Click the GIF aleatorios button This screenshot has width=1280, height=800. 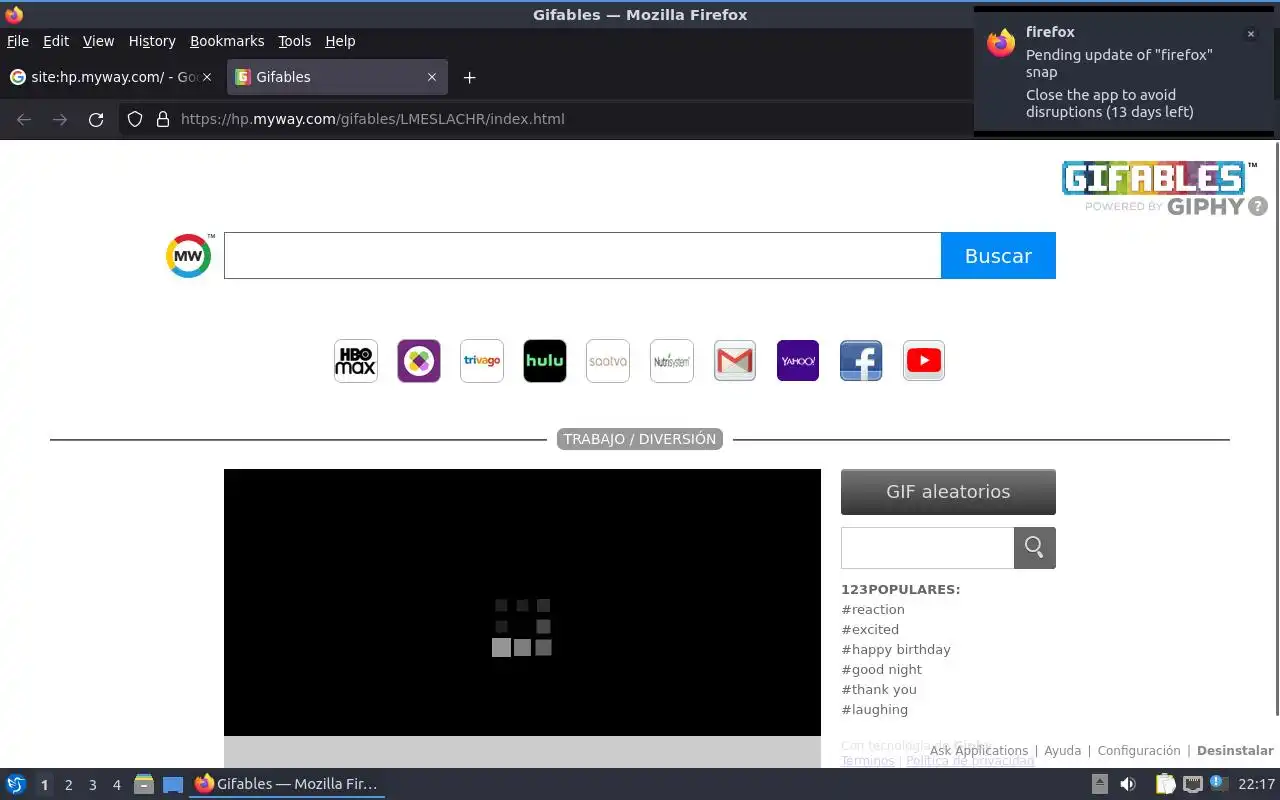pos(948,492)
